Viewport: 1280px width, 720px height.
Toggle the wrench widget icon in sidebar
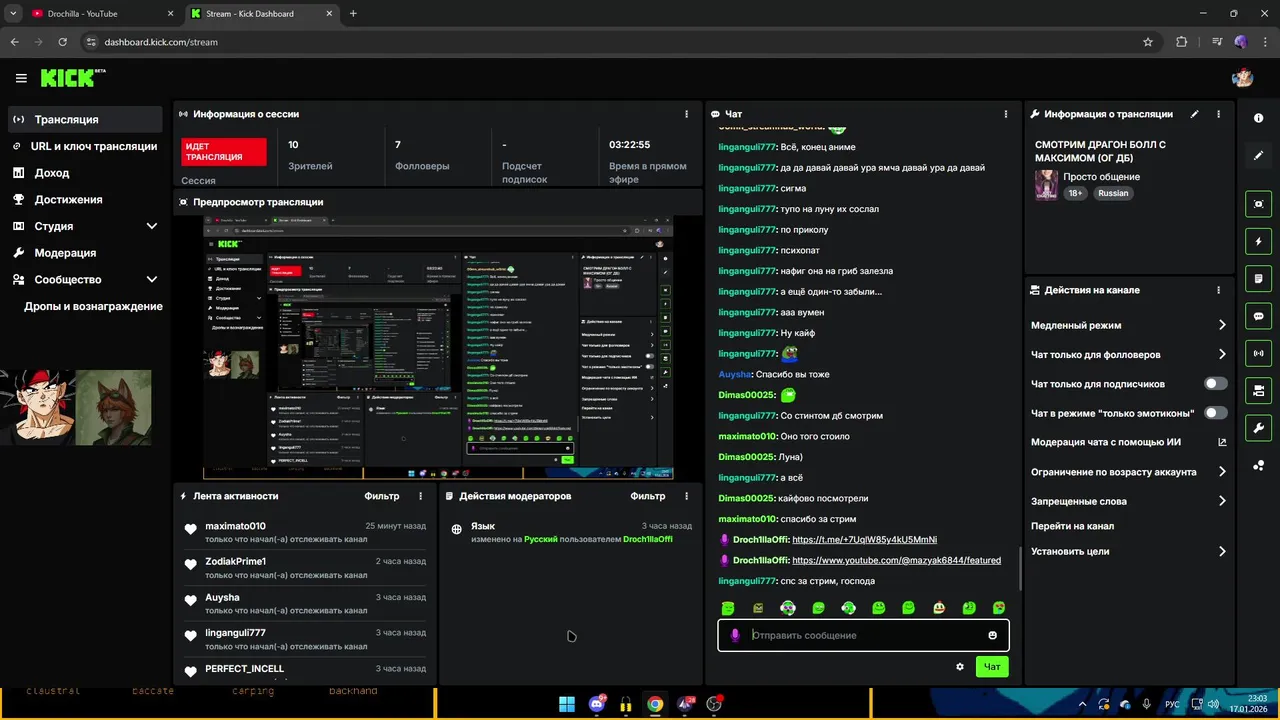coord(1258,428)
